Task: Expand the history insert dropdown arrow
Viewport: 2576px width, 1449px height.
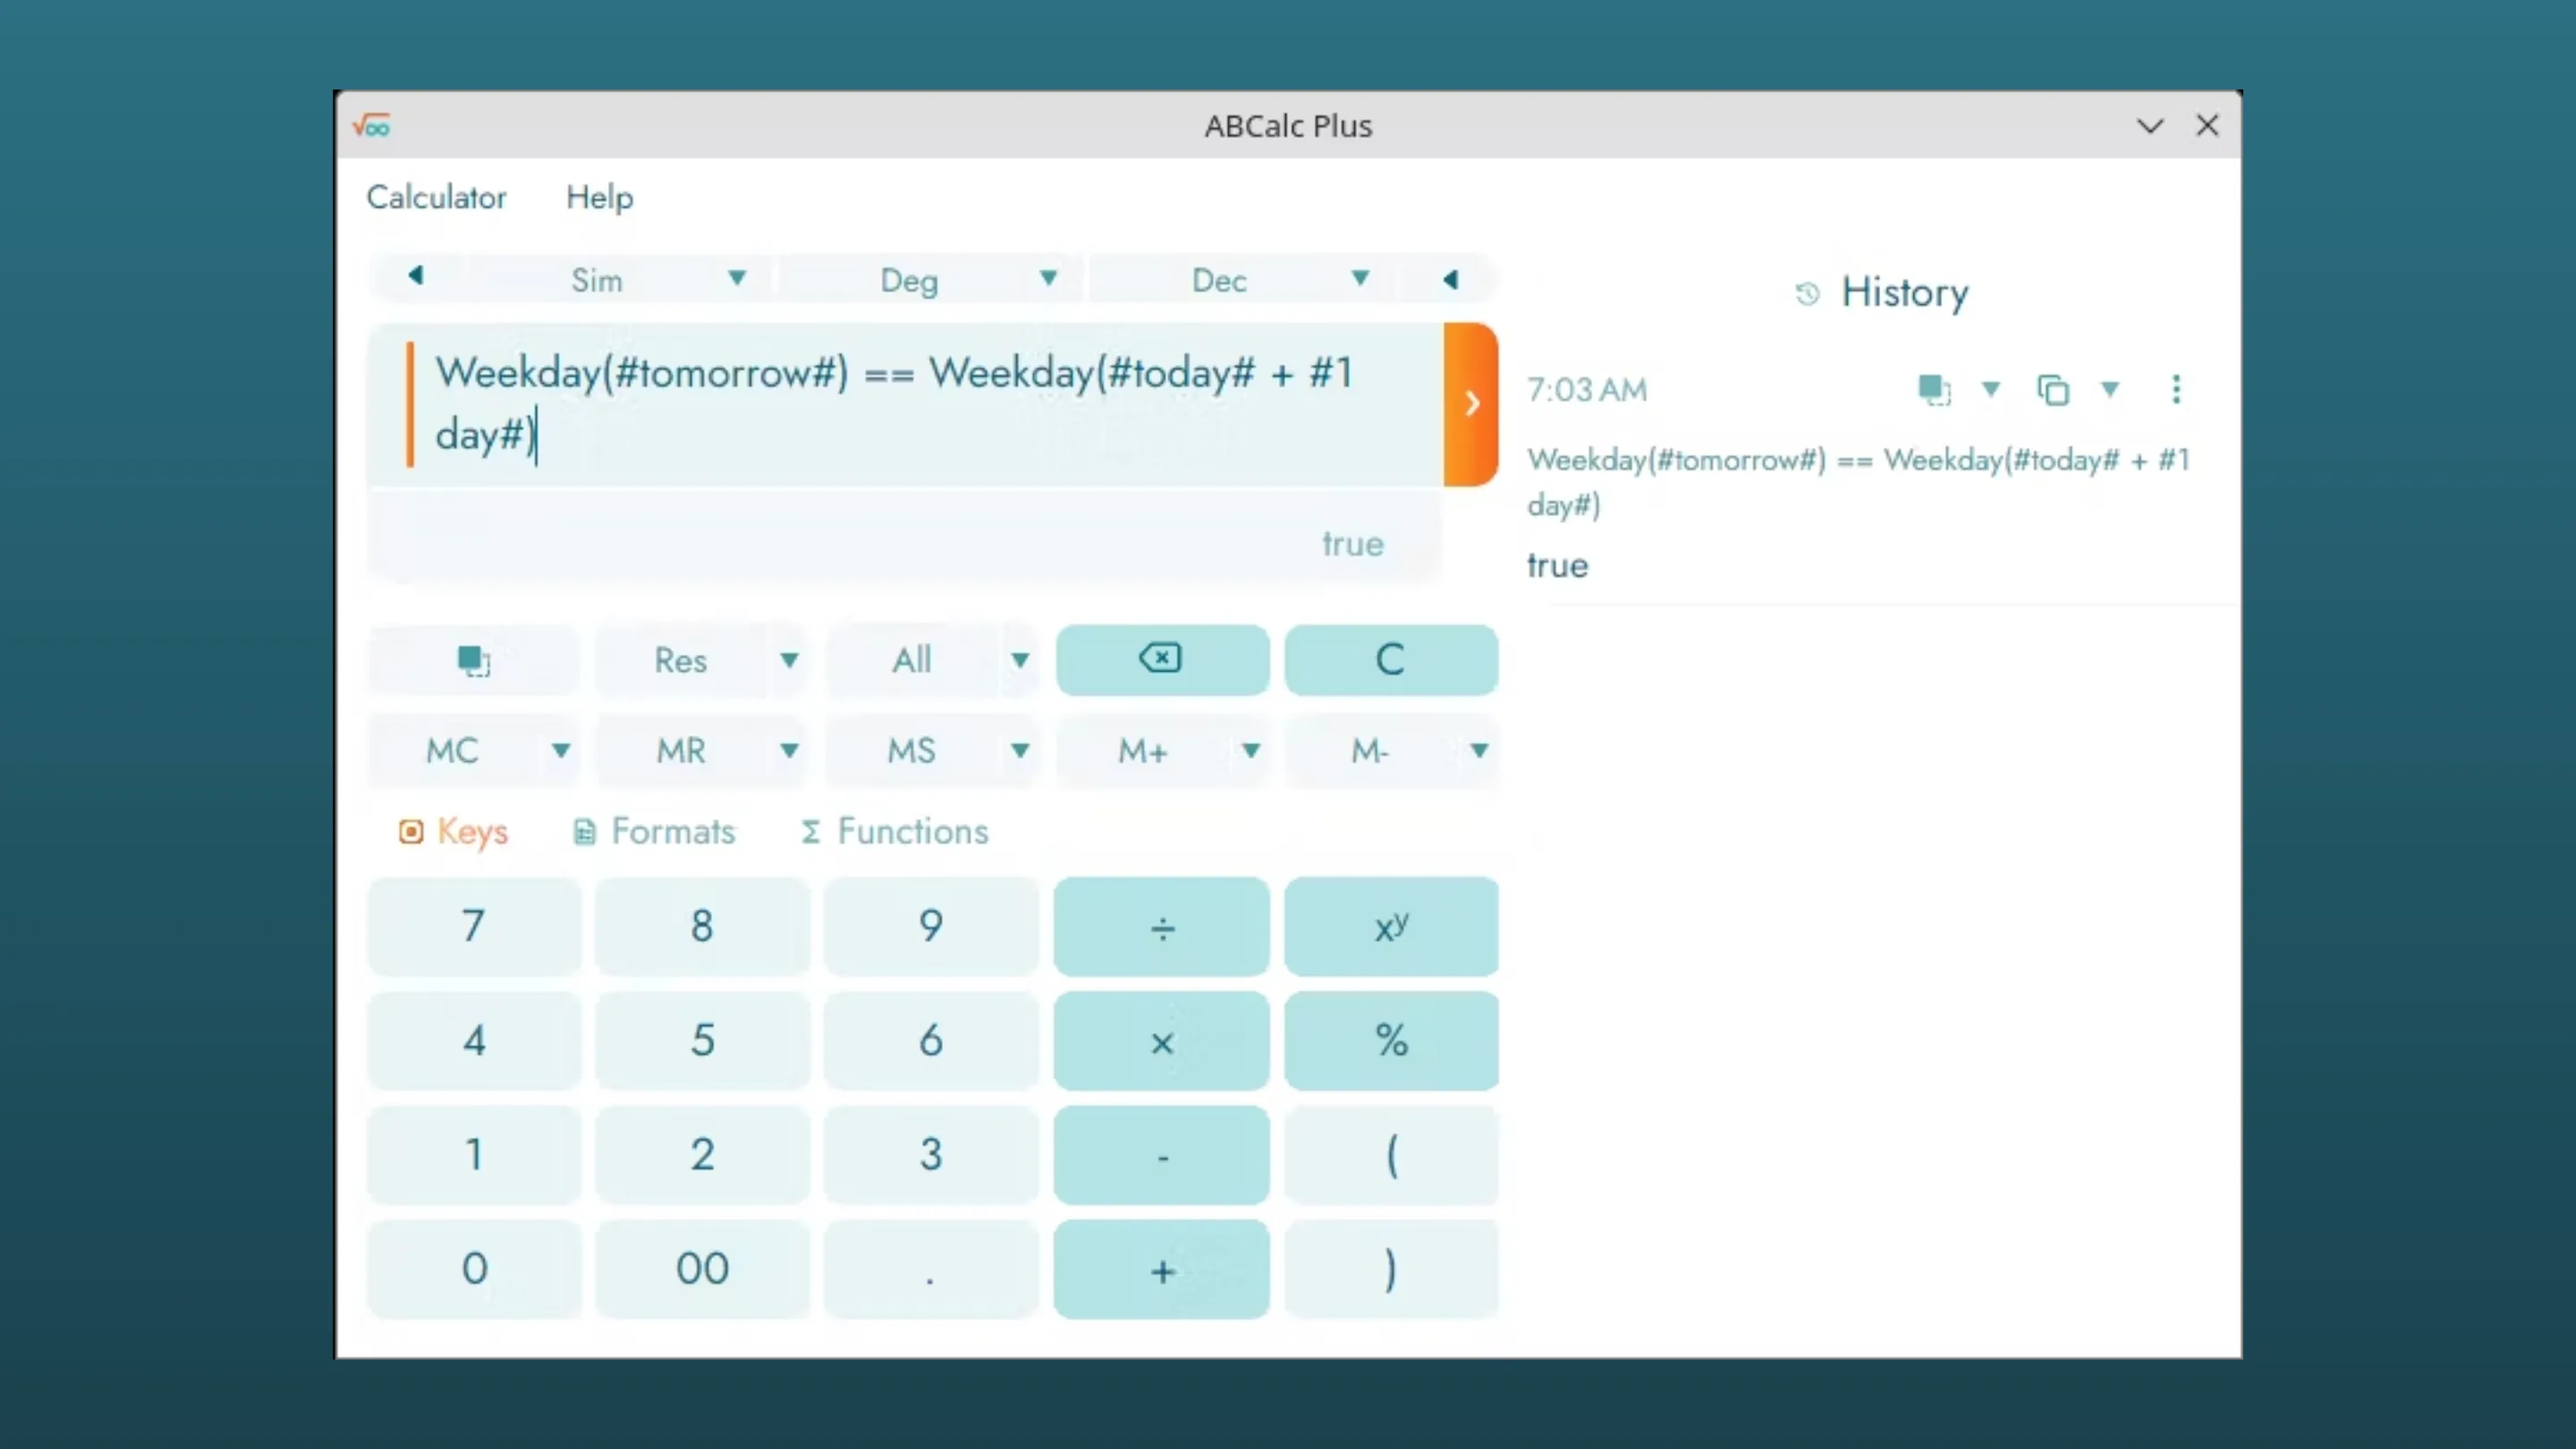Action: click(1991, 389)
